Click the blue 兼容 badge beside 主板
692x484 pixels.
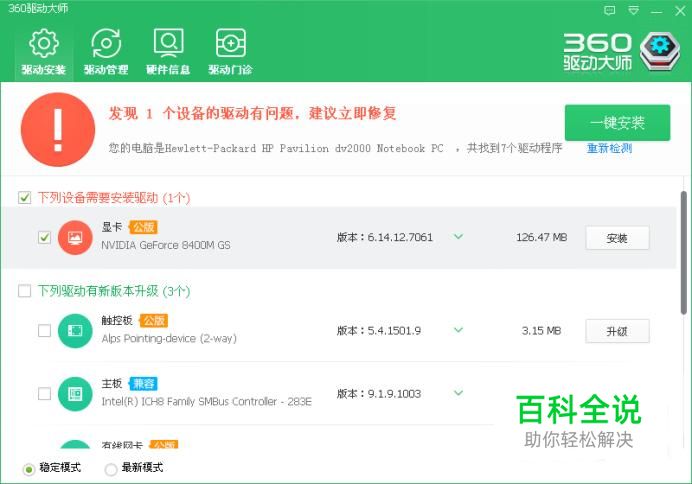143,384
